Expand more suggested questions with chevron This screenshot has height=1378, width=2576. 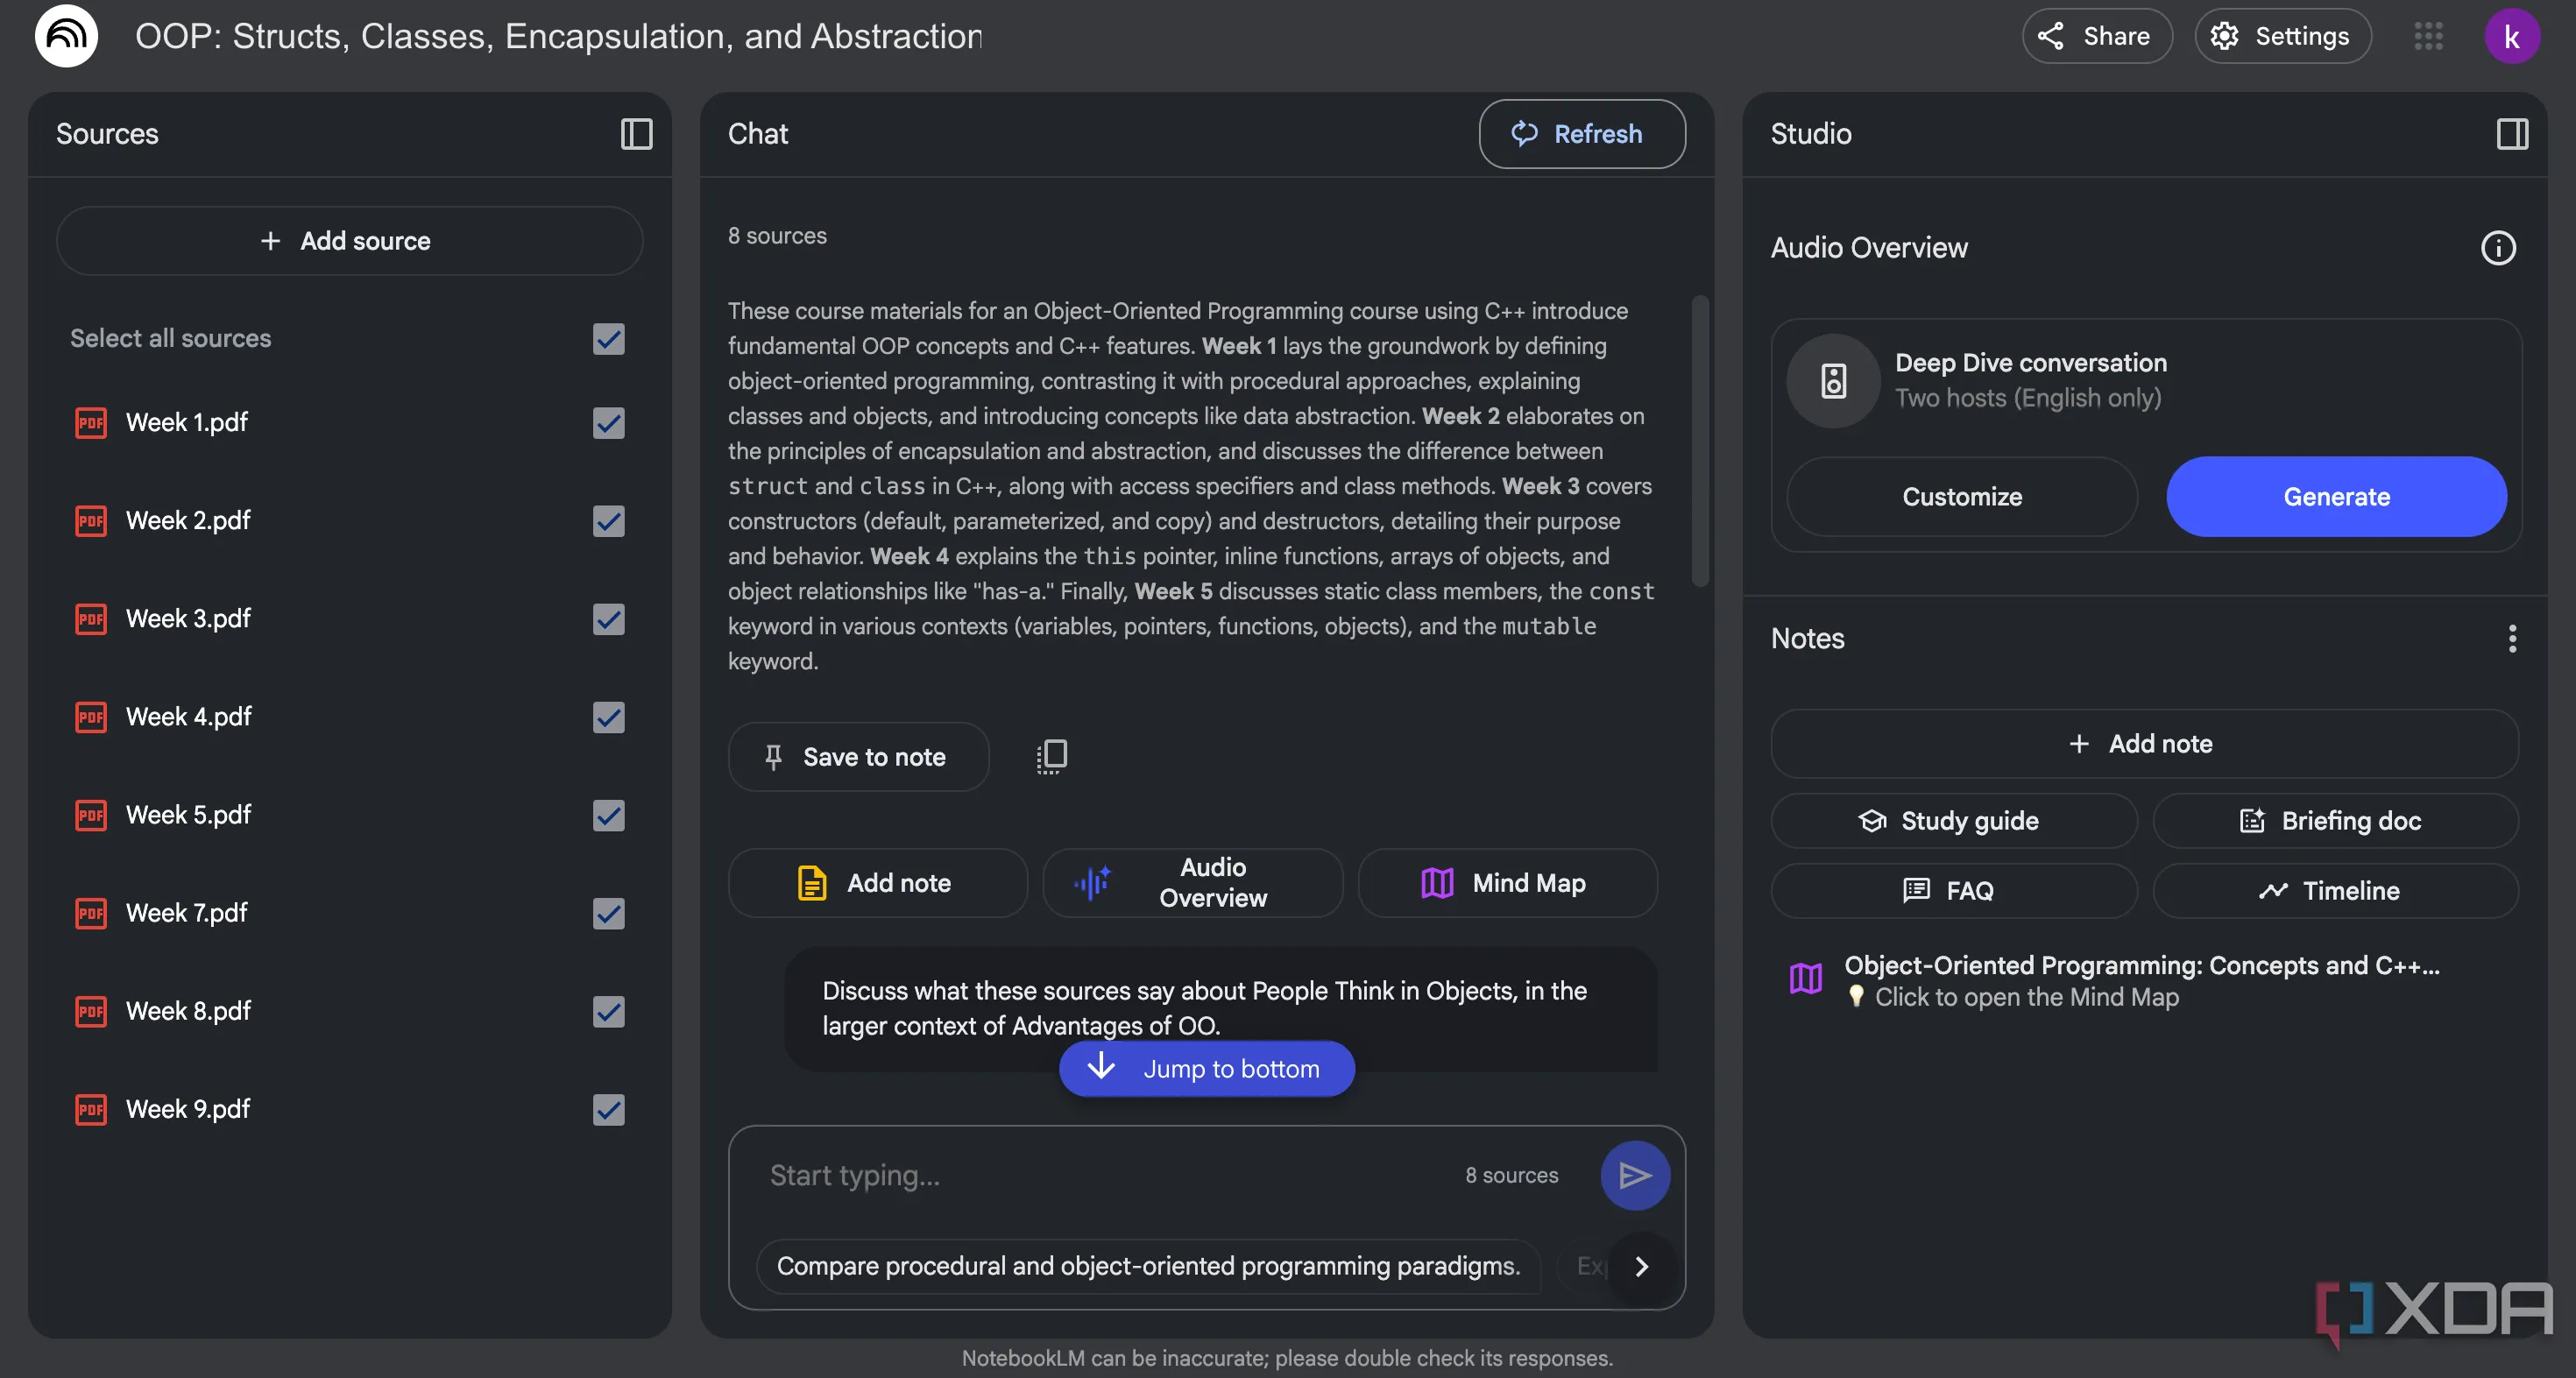(x=1641, y=1266)
